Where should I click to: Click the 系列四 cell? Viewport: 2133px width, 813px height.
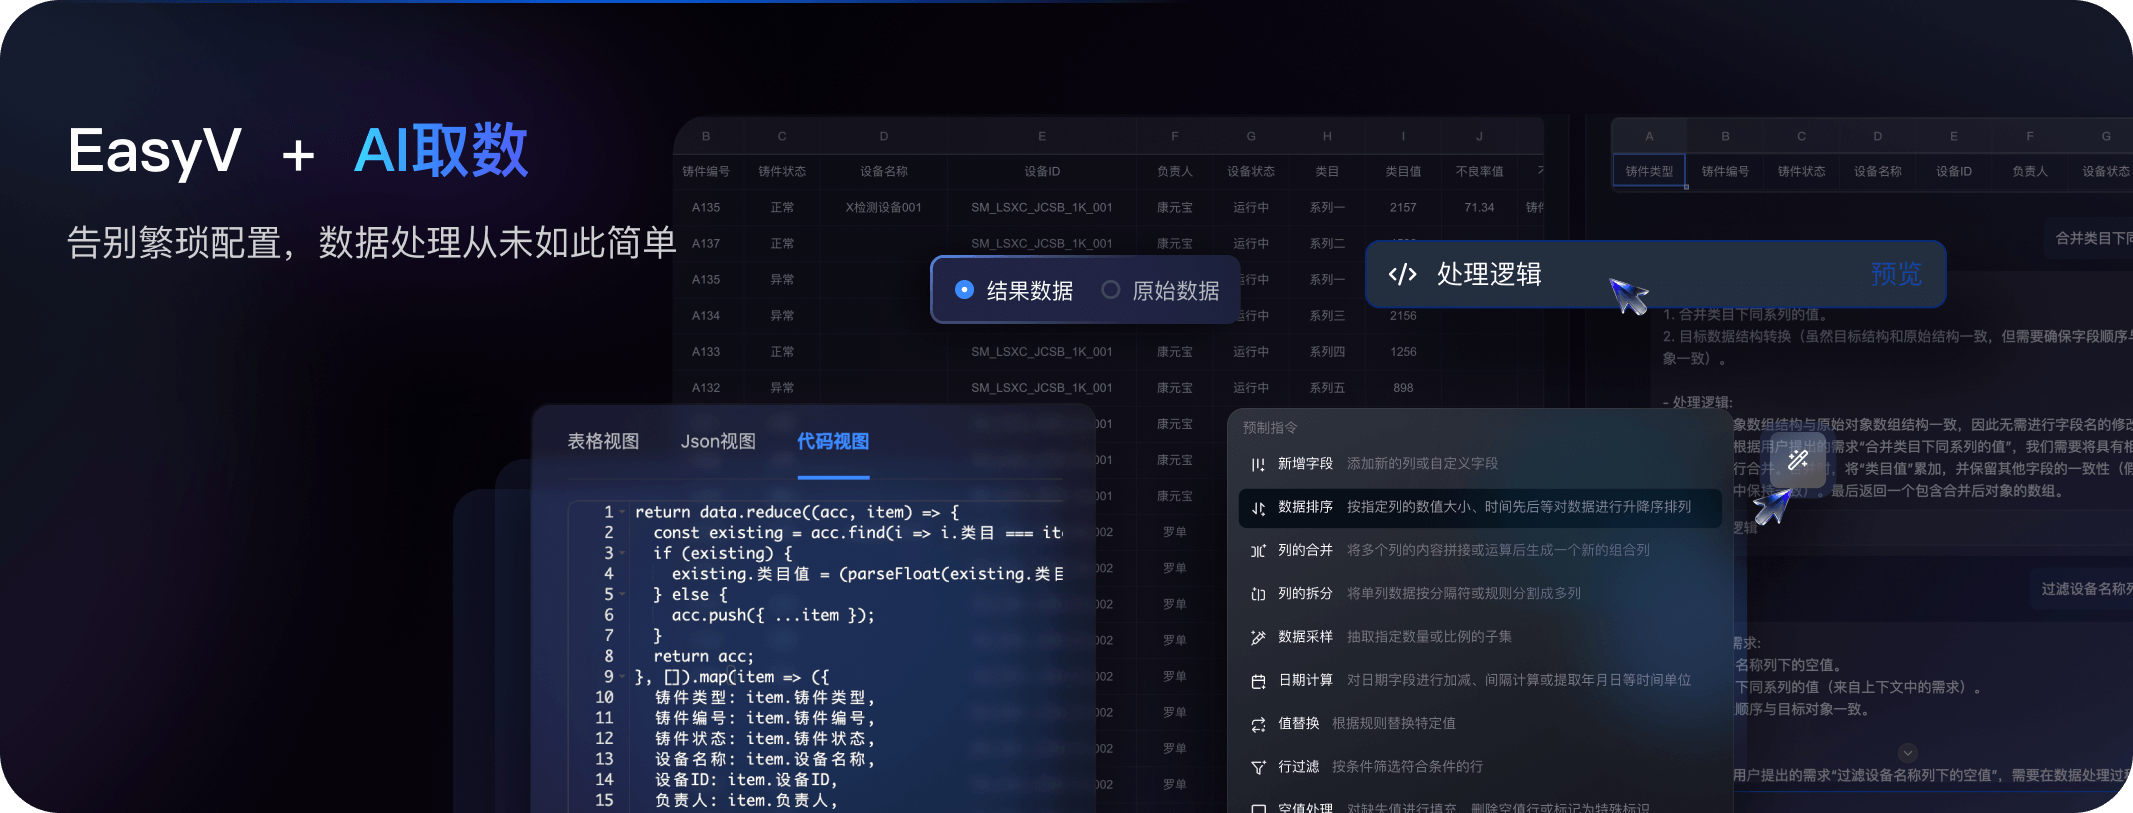(1327, 351)
